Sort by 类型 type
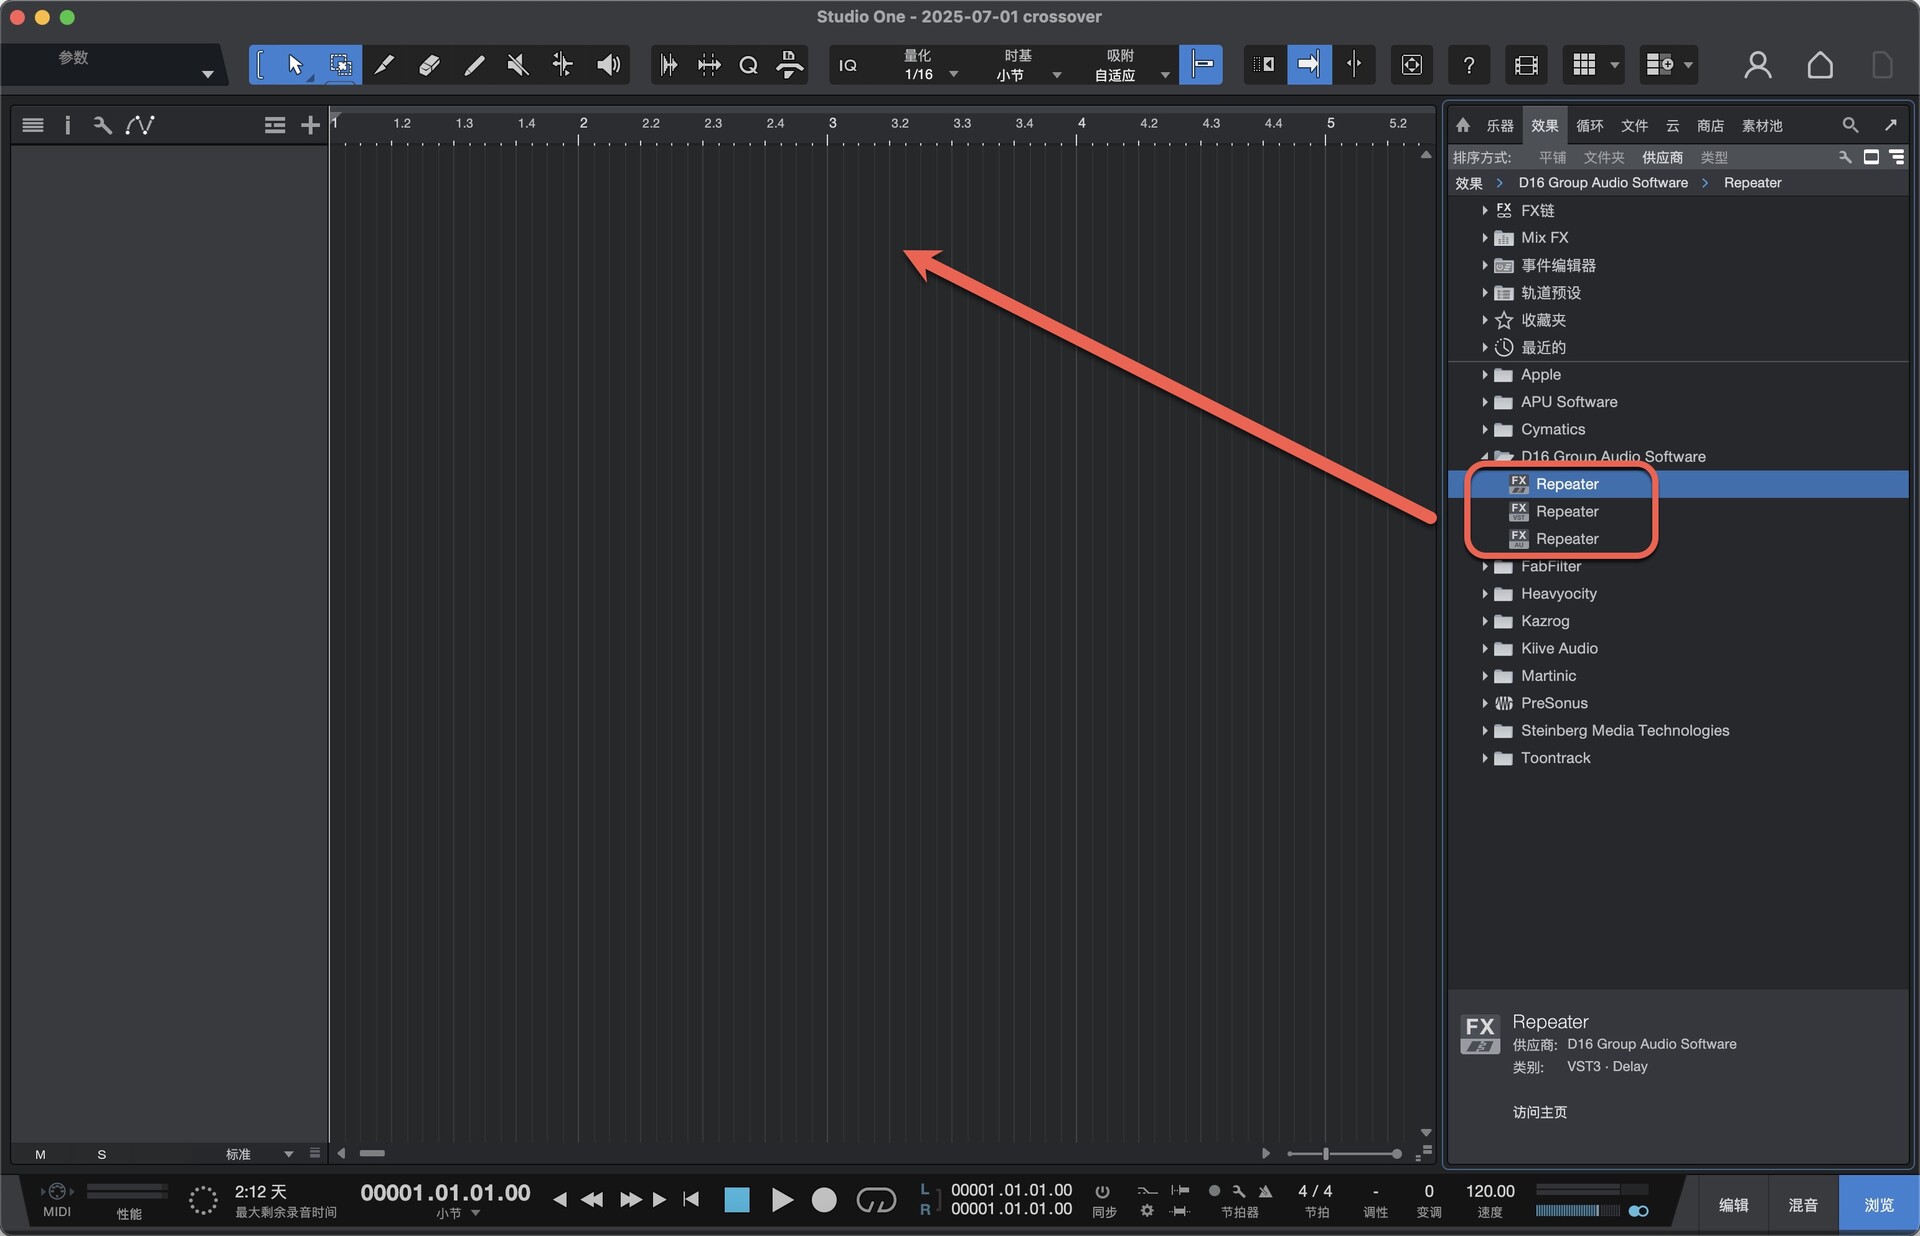This screenshot has width=1920, height=1236. [x=1714, y=157]
